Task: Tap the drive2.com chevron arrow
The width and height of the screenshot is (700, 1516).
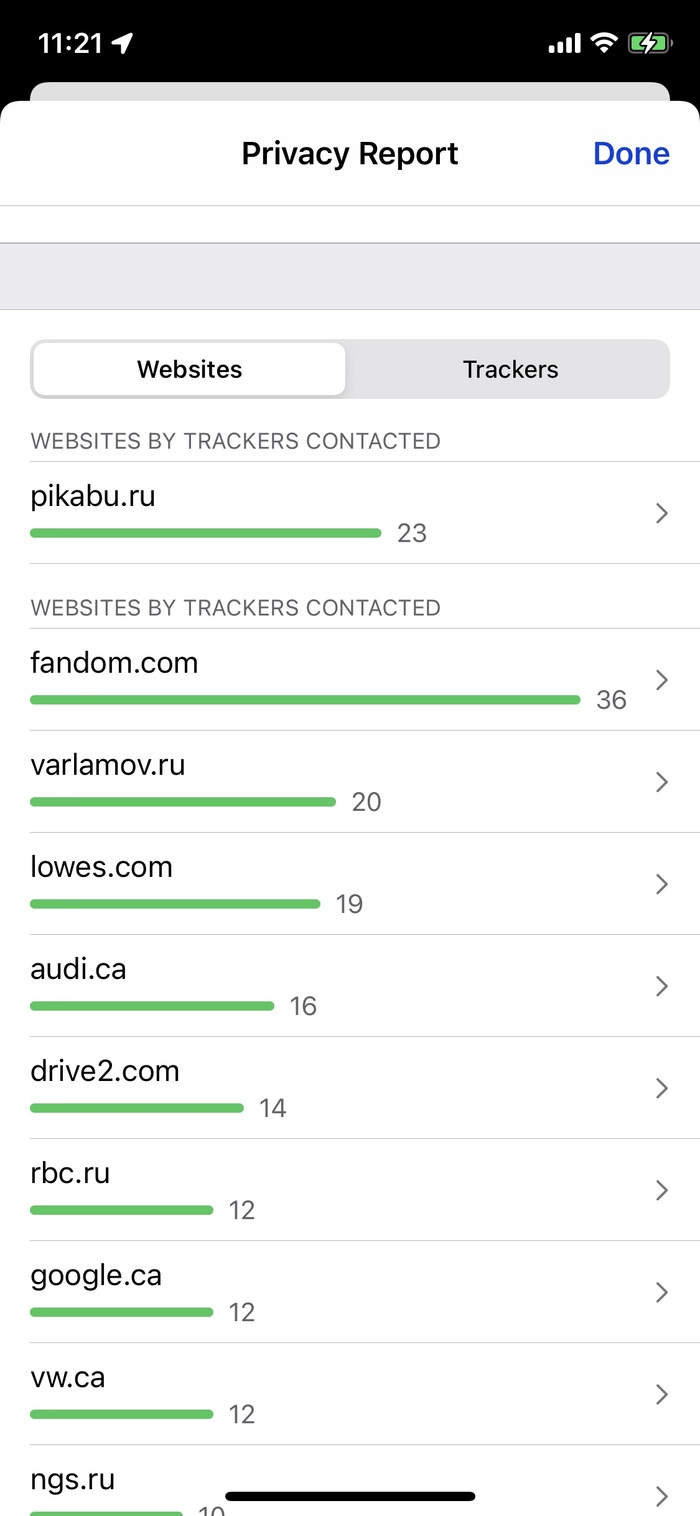Action: 661,1088
